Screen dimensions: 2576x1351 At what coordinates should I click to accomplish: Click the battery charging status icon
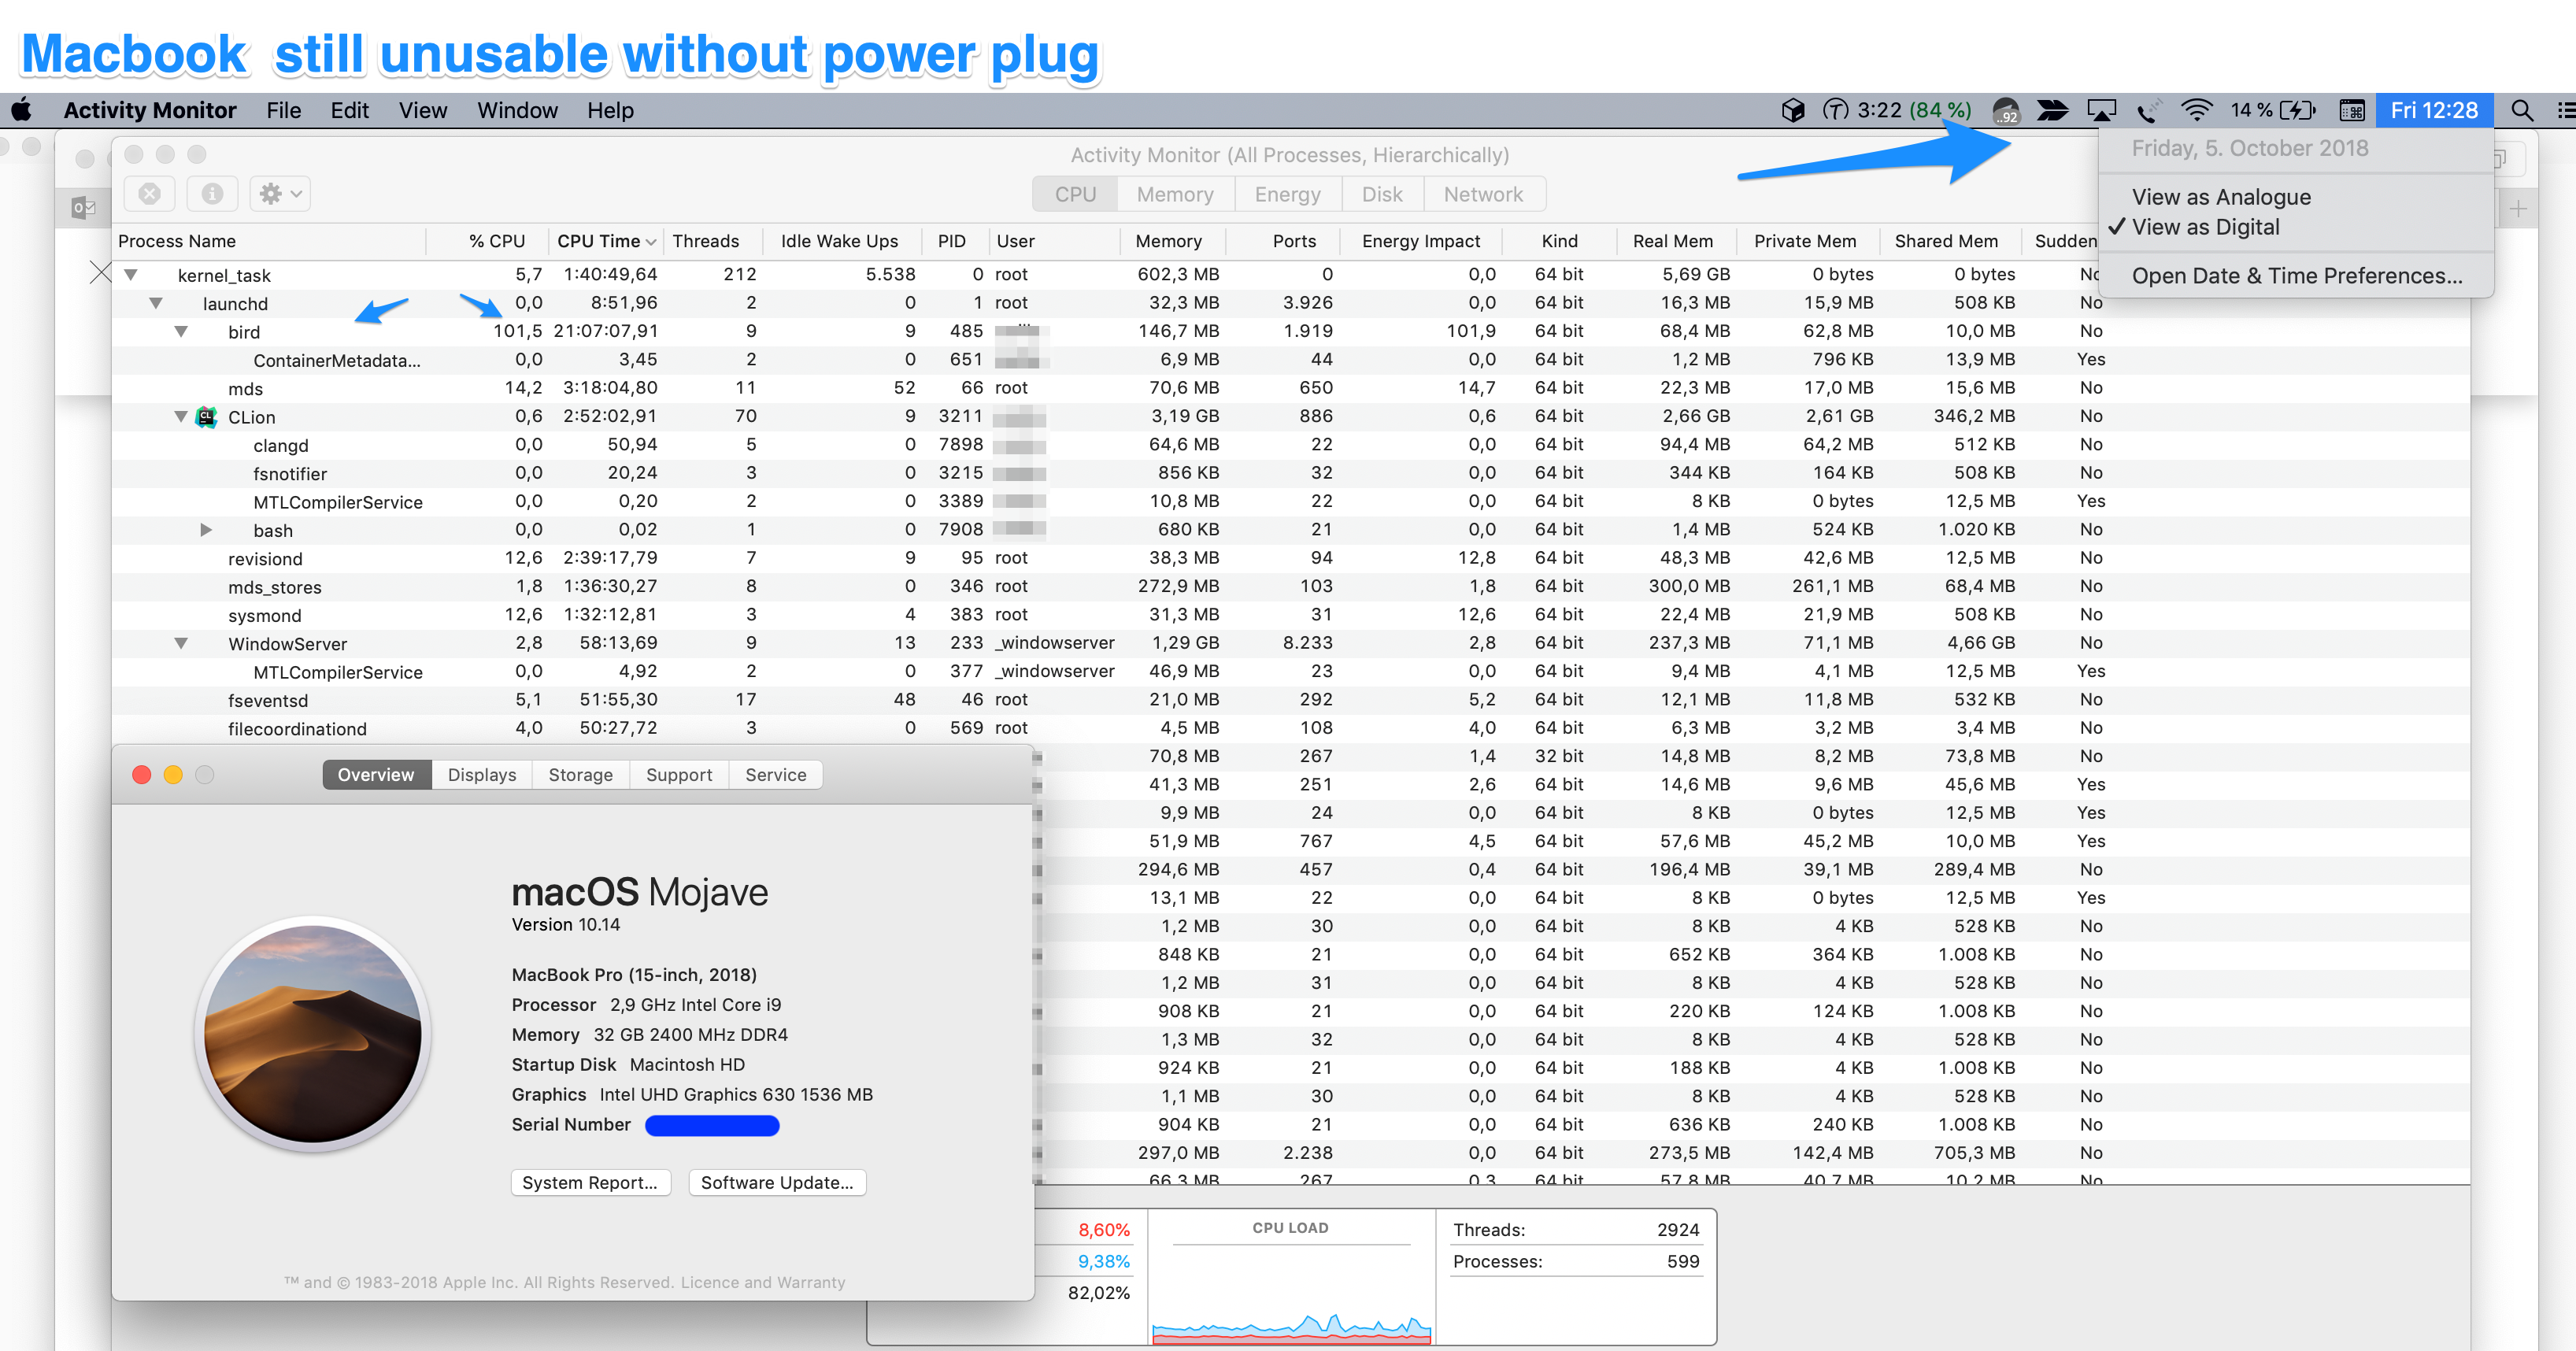click(2297, 110)
